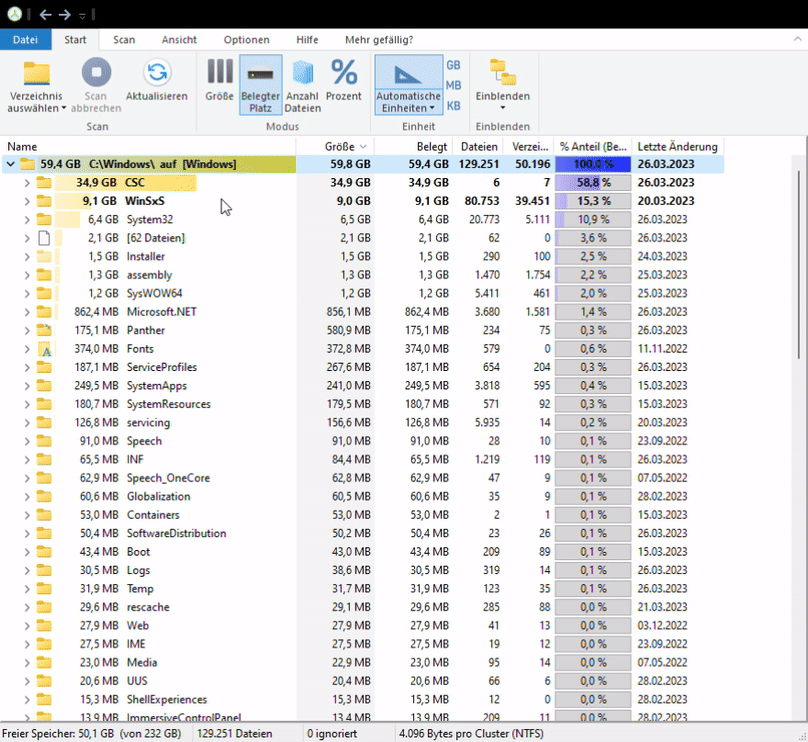The image size is (808, 742).
Task: Switch mode to Prozent
Action: [x=344, y=80]
